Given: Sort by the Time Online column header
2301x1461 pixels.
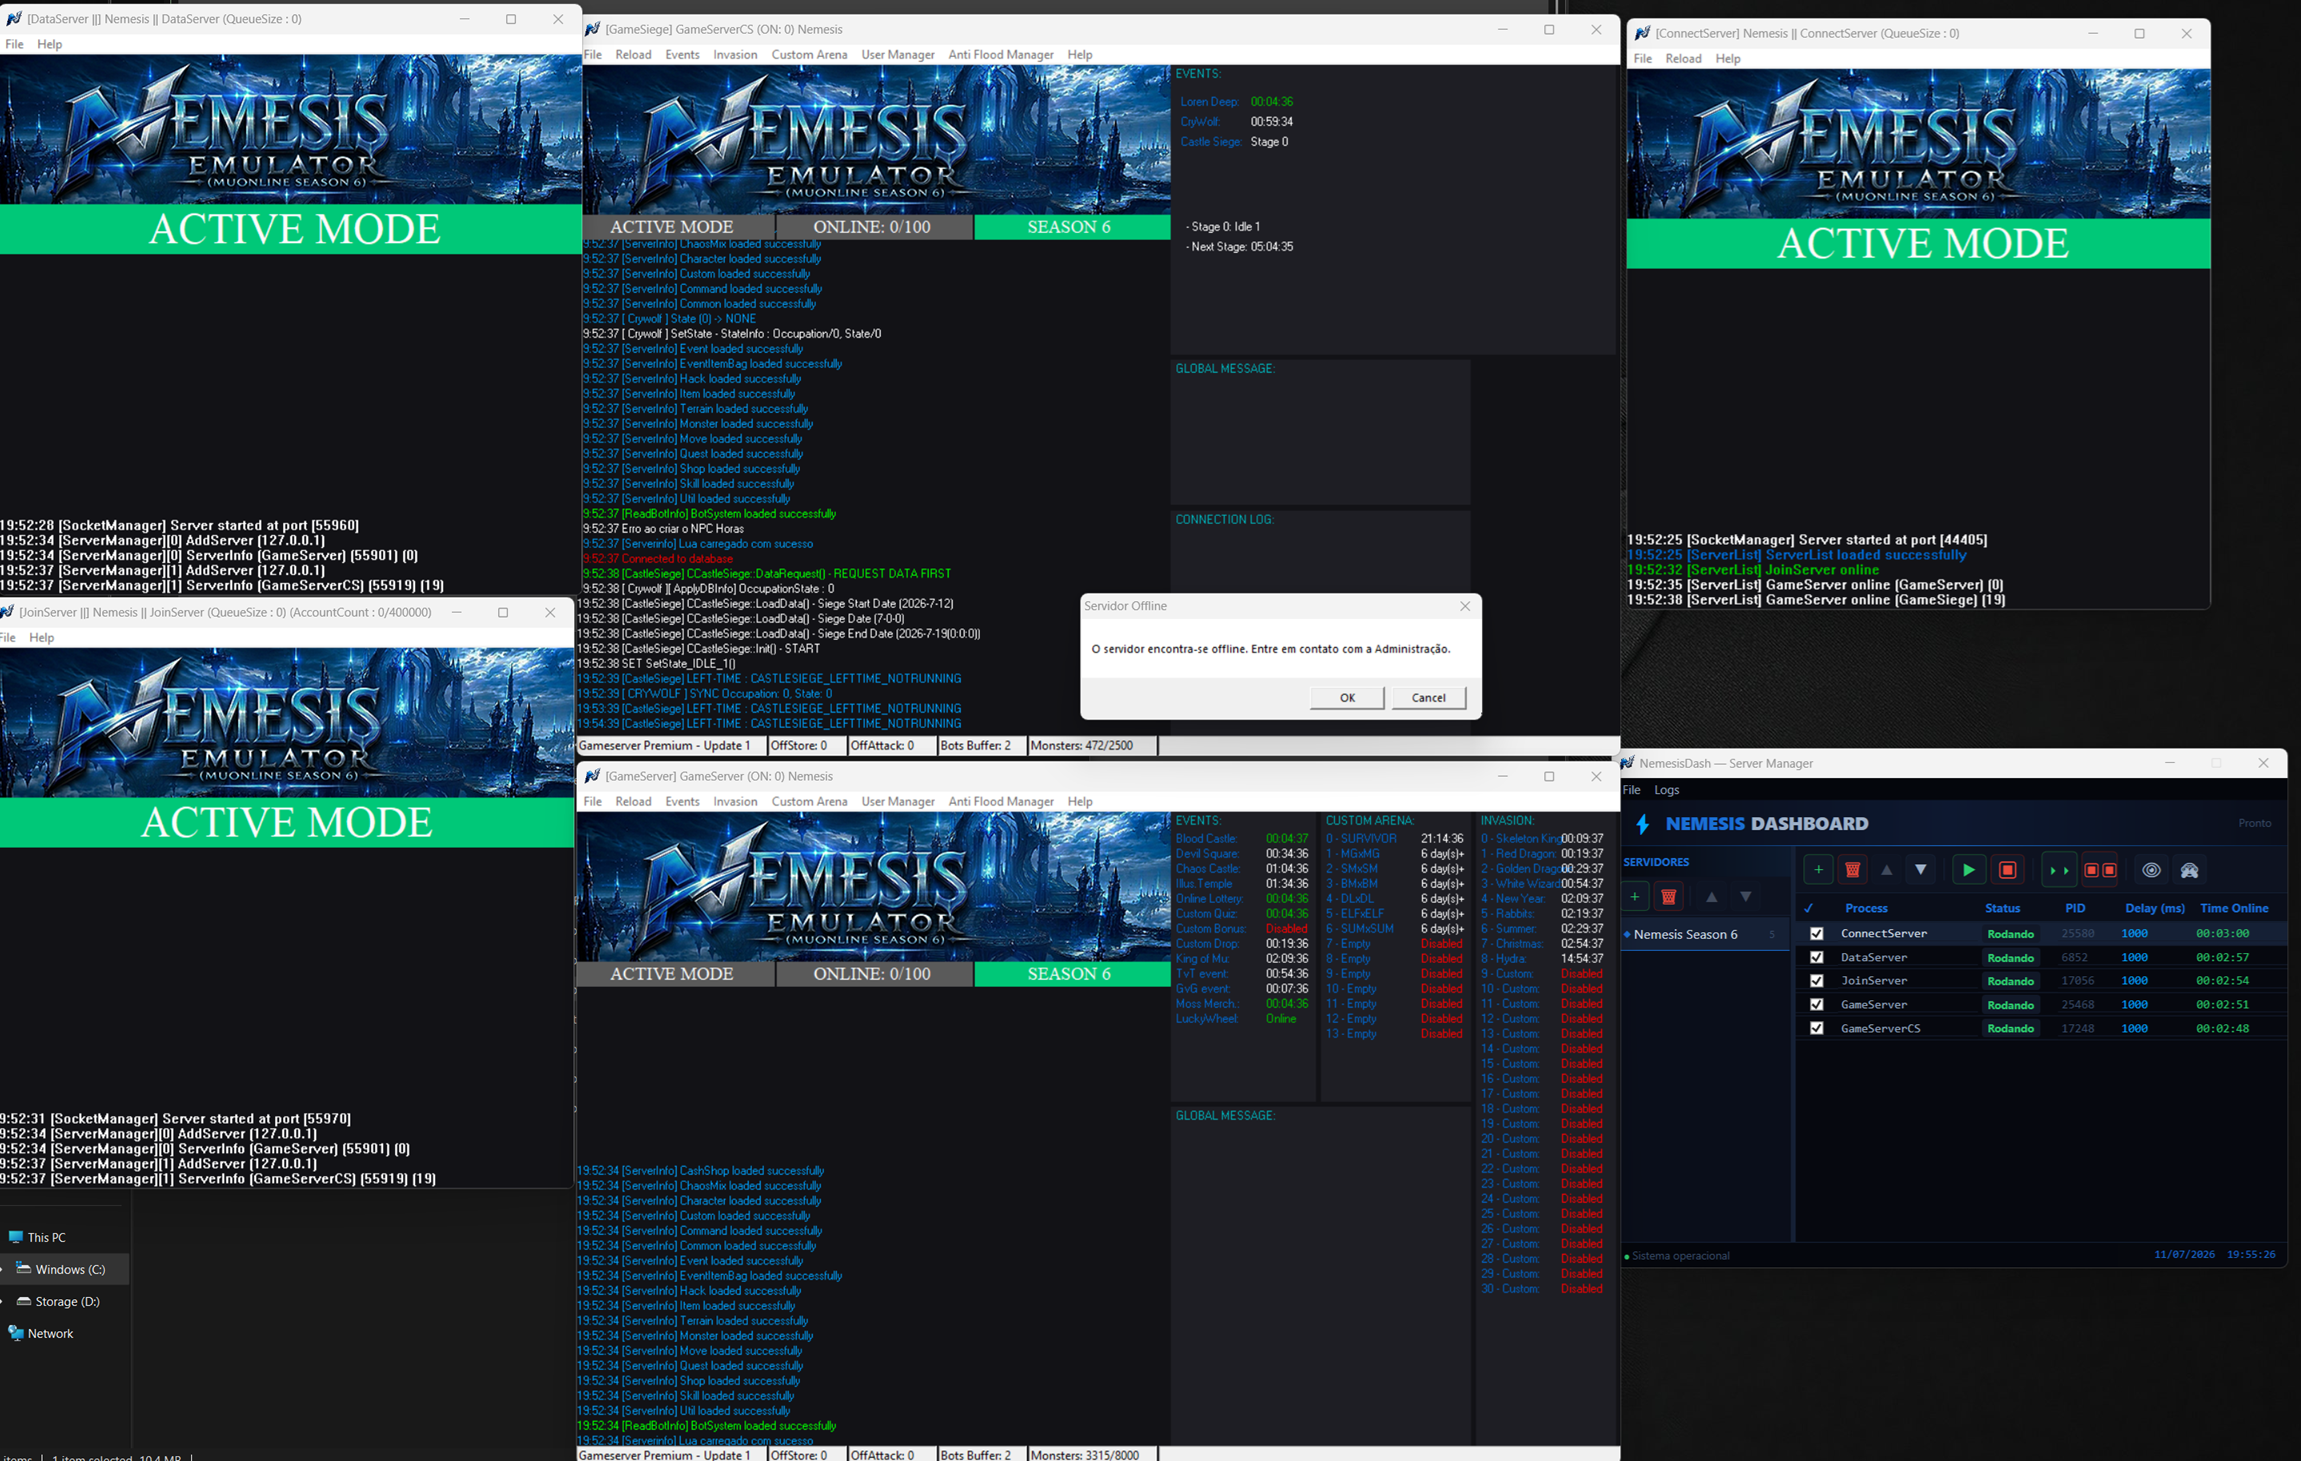Looking at the screenshot, I should [x=2234, y=908].
